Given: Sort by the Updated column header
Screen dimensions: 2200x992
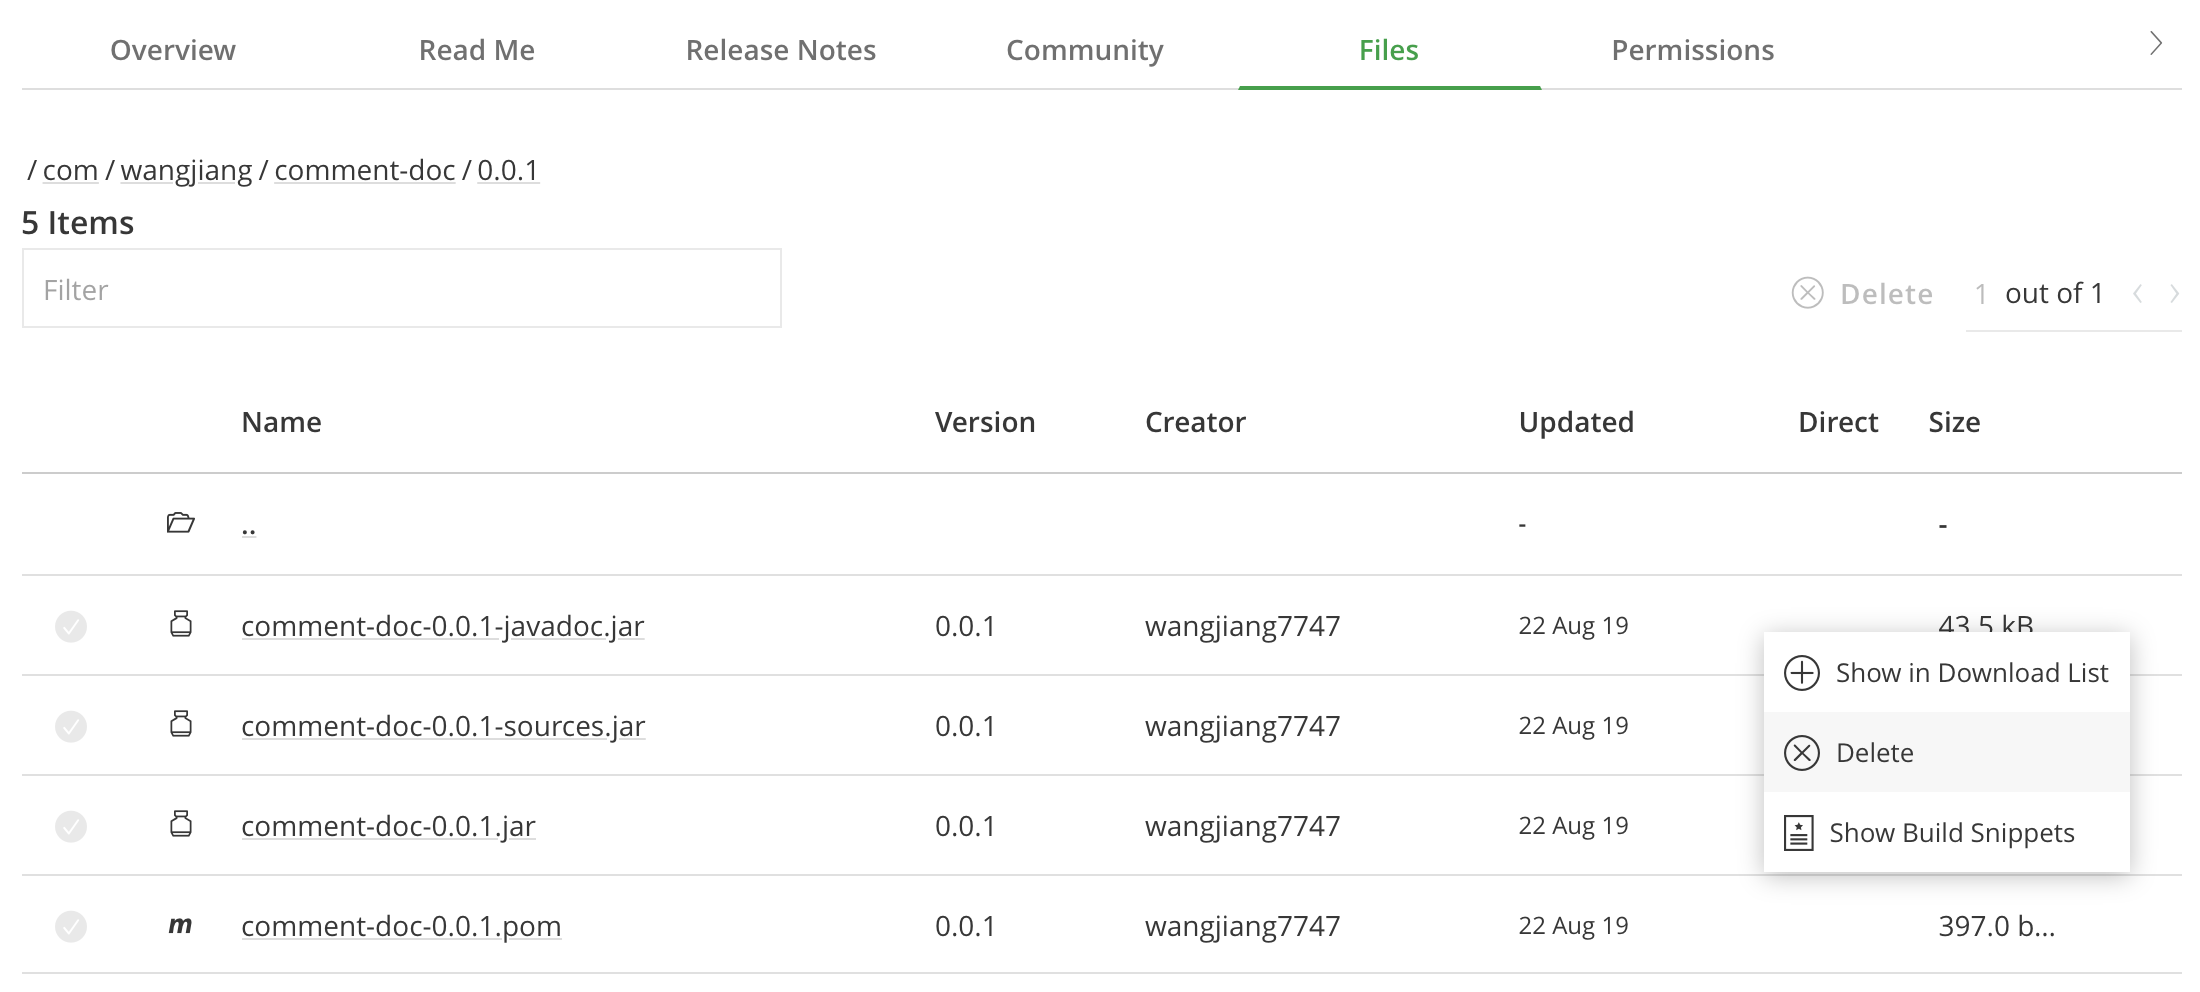Looking at the screenshot, I should point(1576,422).
